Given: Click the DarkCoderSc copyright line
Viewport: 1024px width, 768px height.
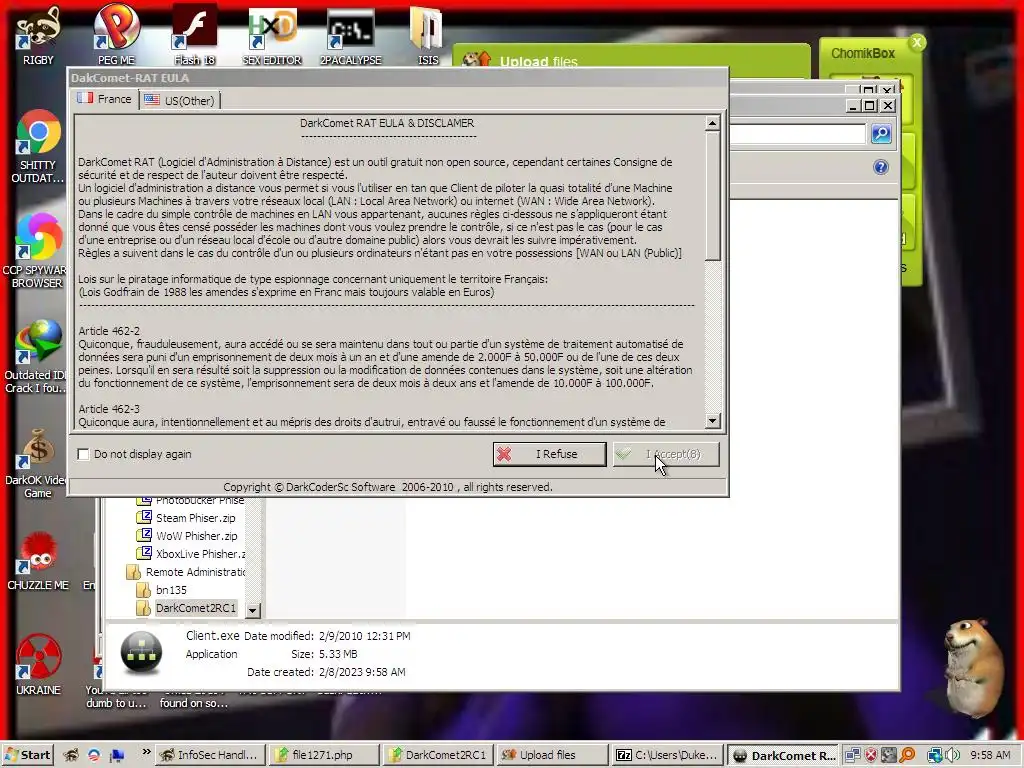Looking at the screenshot, I should [388, 487].
